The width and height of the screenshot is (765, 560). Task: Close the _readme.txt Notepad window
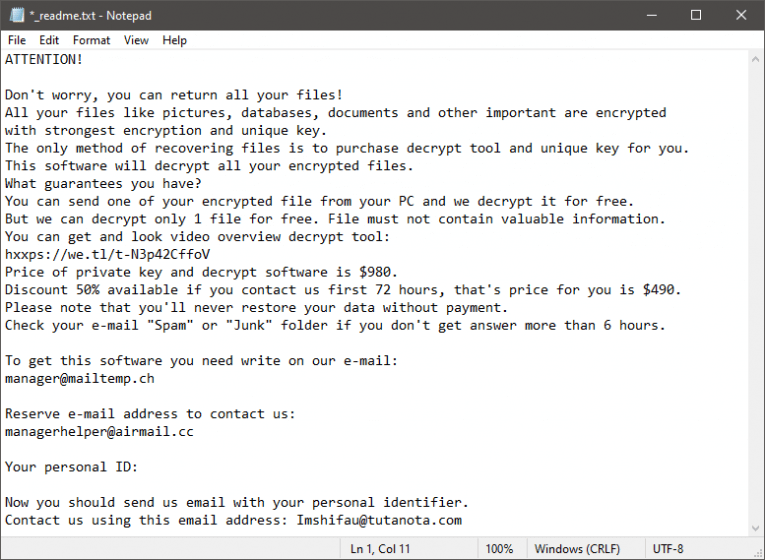pos(742,15)
